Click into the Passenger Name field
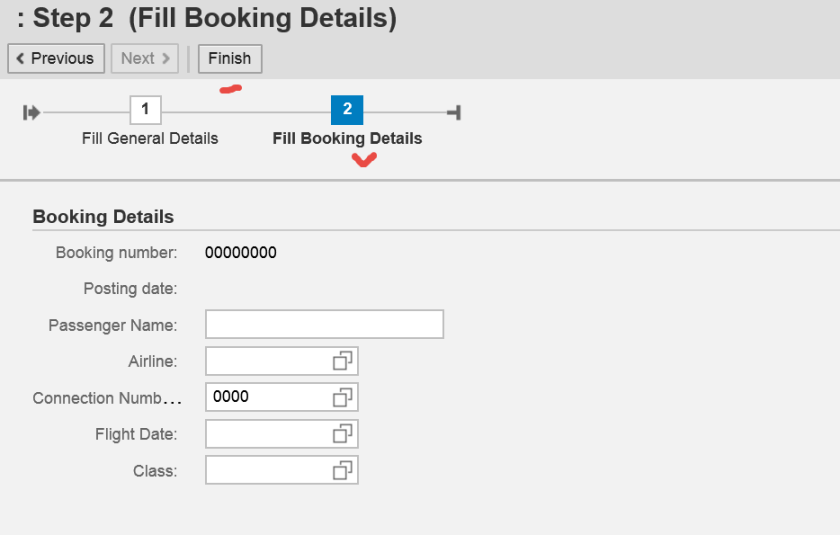The image size is (840, 535). (x=324, y=325)
